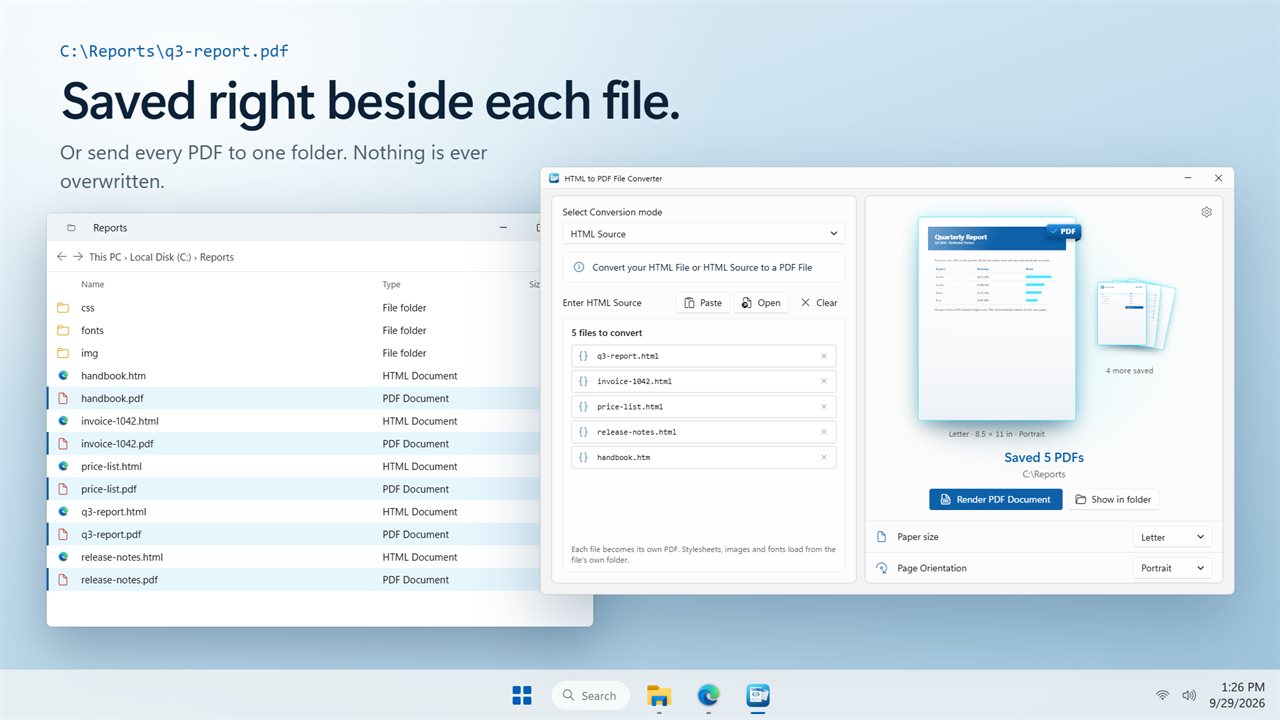Image resolution: width=1280 pixels, height=720 pixels.
Task: Remove price-list.html from the convert list
Action: 824,407
